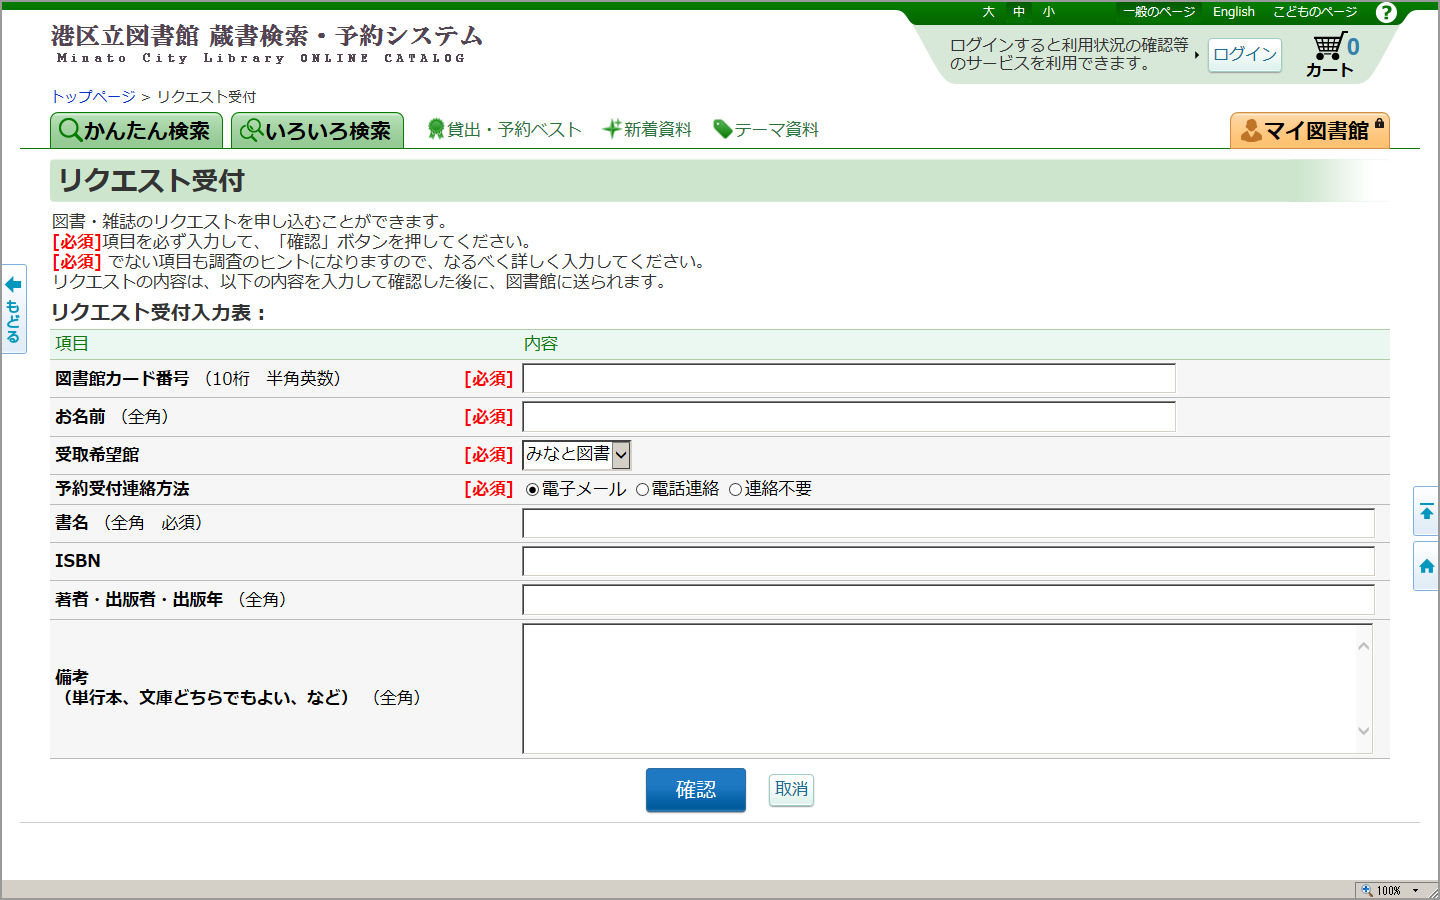
Task: Click the 備考 textarea scroll up arrow
Action: click(1363, 646)
